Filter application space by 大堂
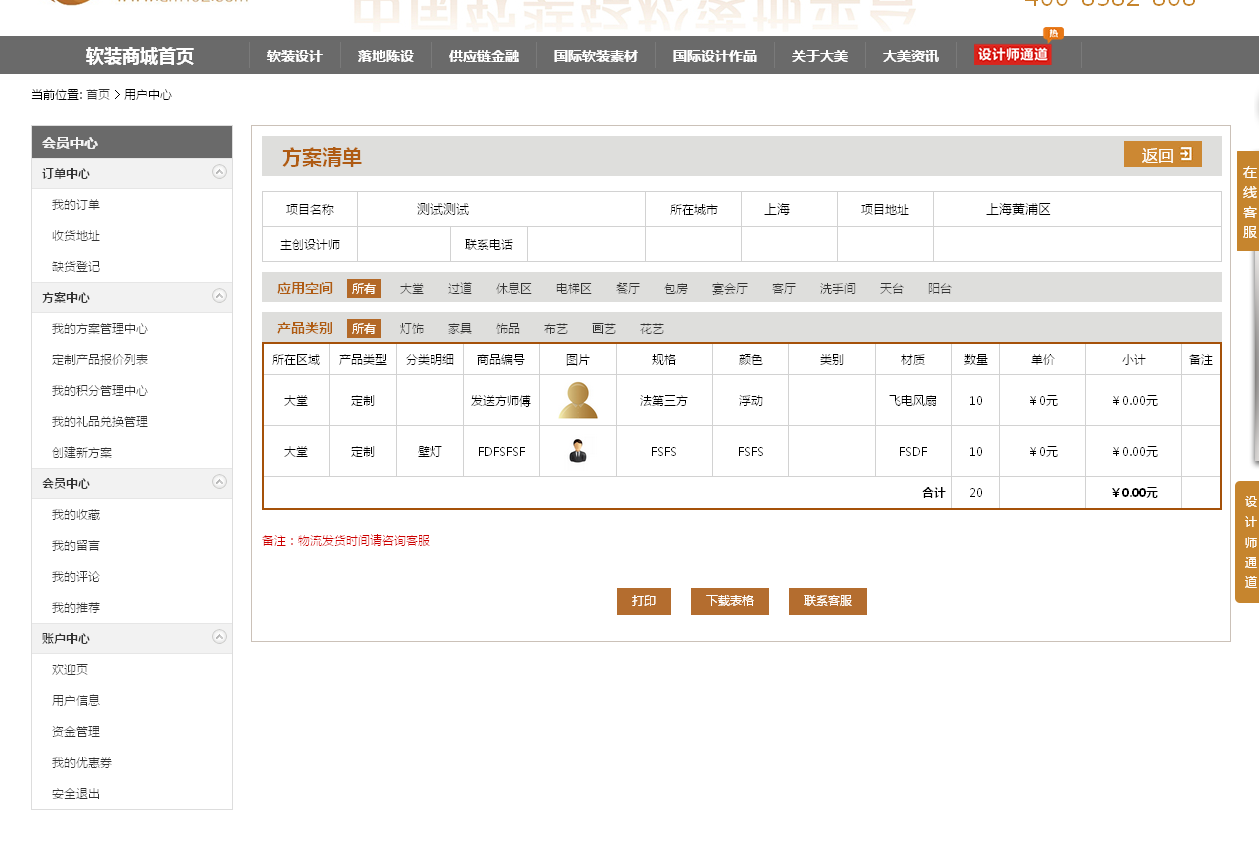 412,289
